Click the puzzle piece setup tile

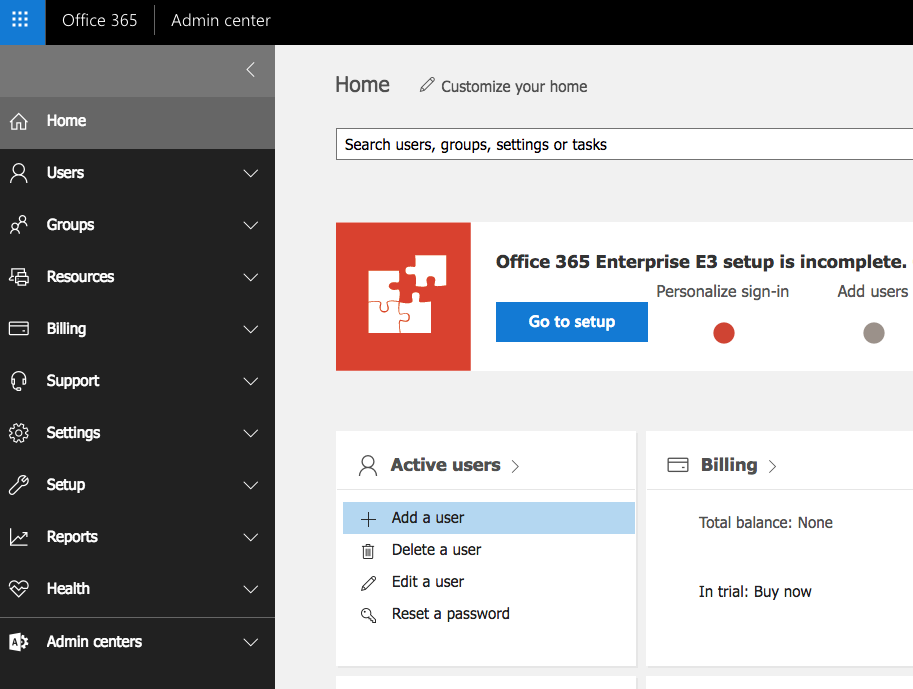point(404,296)
